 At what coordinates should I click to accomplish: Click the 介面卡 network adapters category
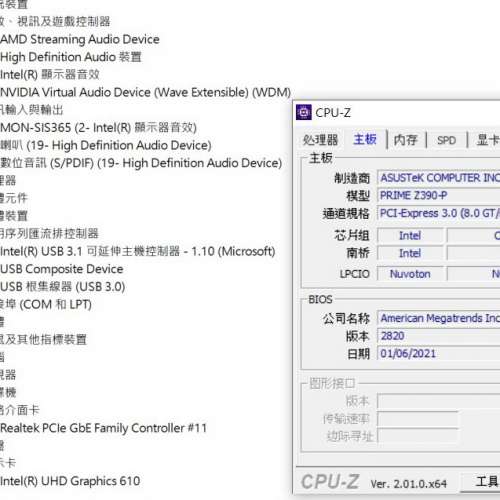coord(19,410)
